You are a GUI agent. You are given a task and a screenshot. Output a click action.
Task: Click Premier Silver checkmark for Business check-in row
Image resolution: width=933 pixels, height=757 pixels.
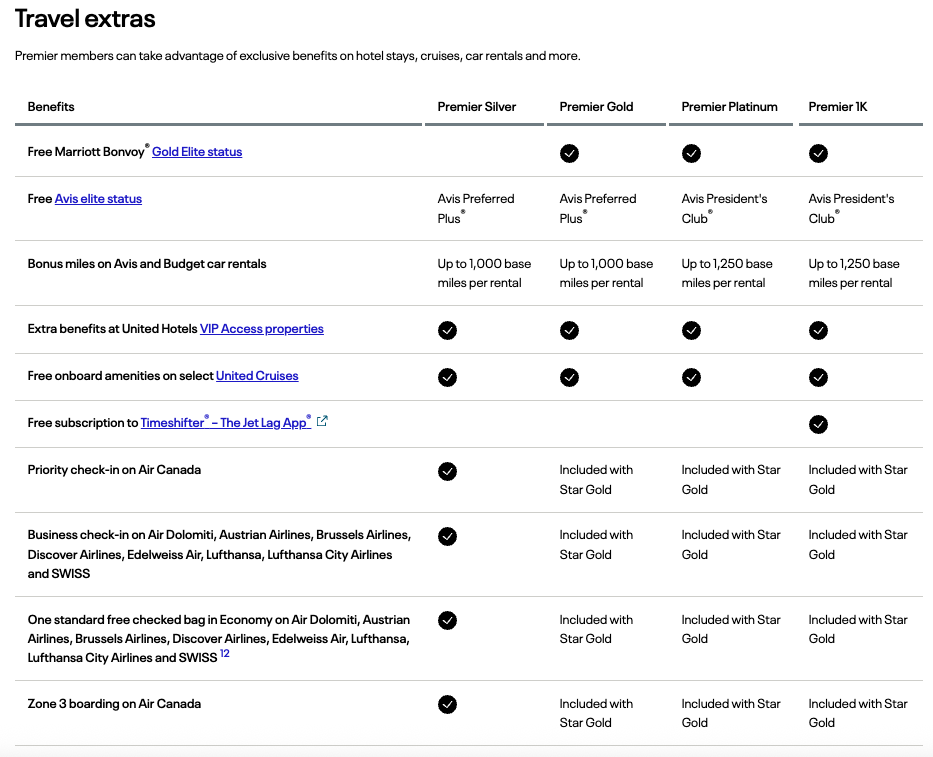(447, 536)
